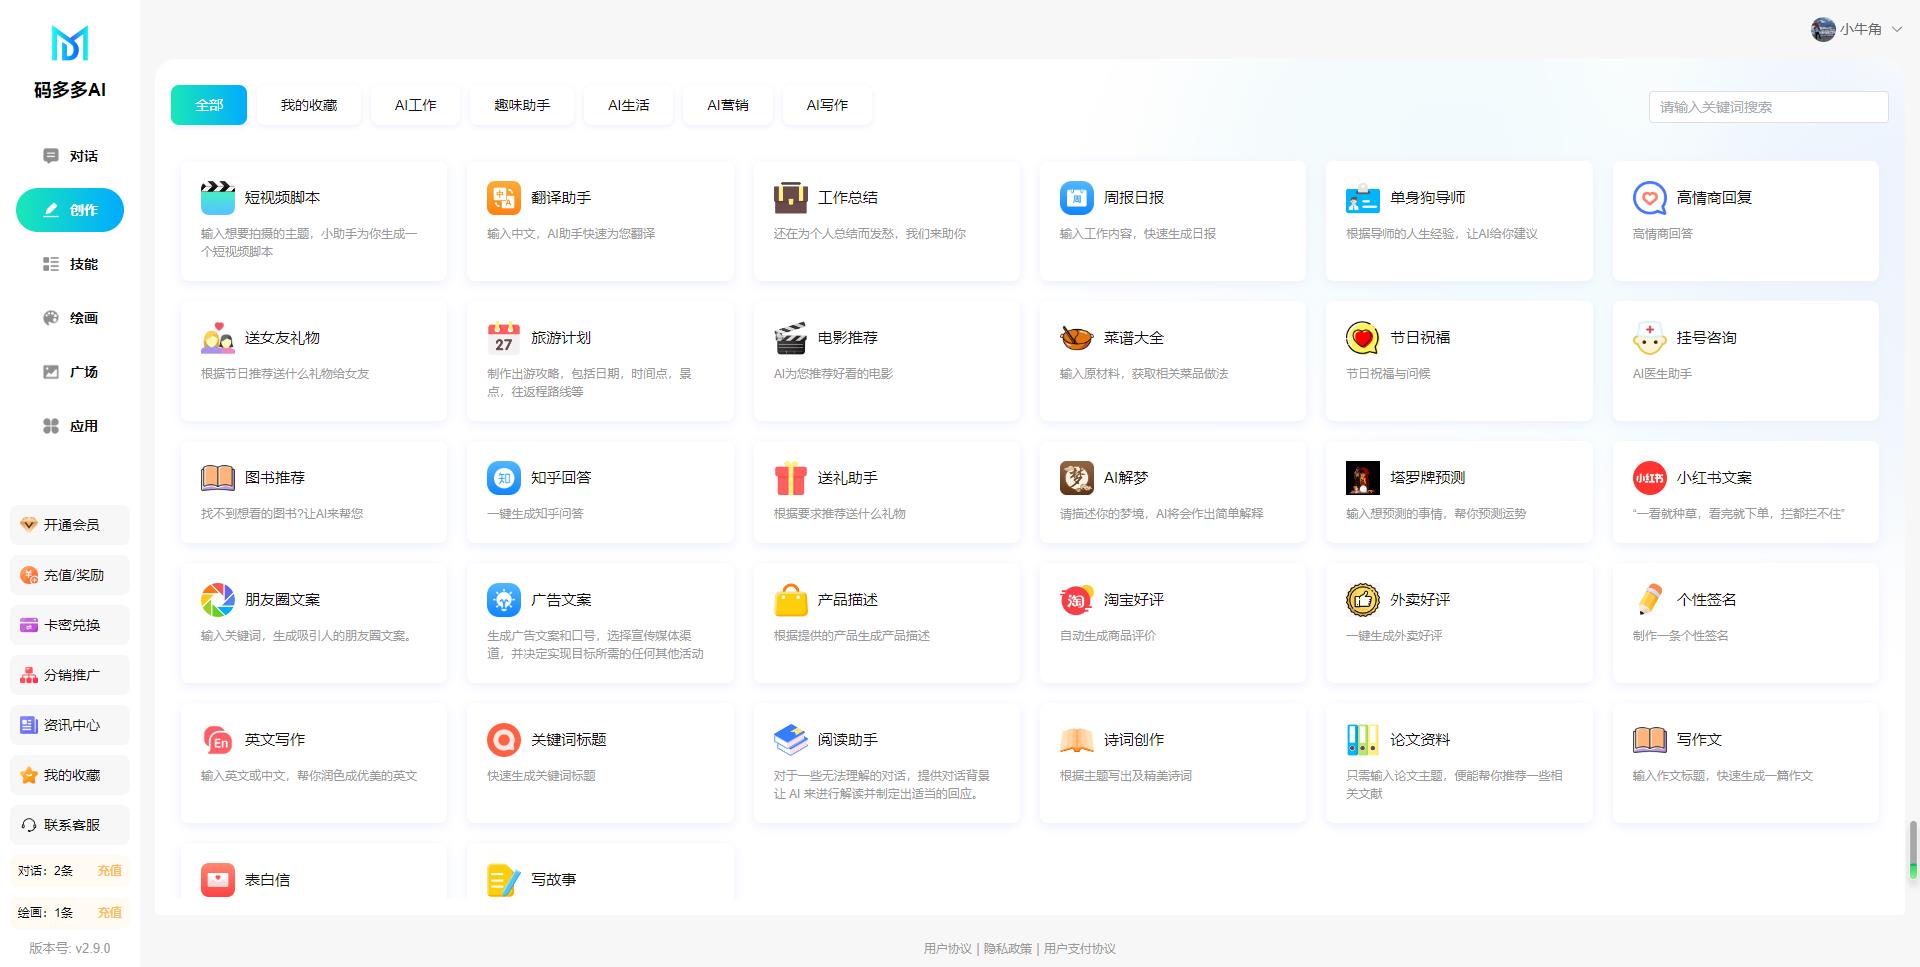The width and height of the screenshot is (1920, 967).
Task: Switch to the AI工作 tab
Action: (x=415, y=105)
